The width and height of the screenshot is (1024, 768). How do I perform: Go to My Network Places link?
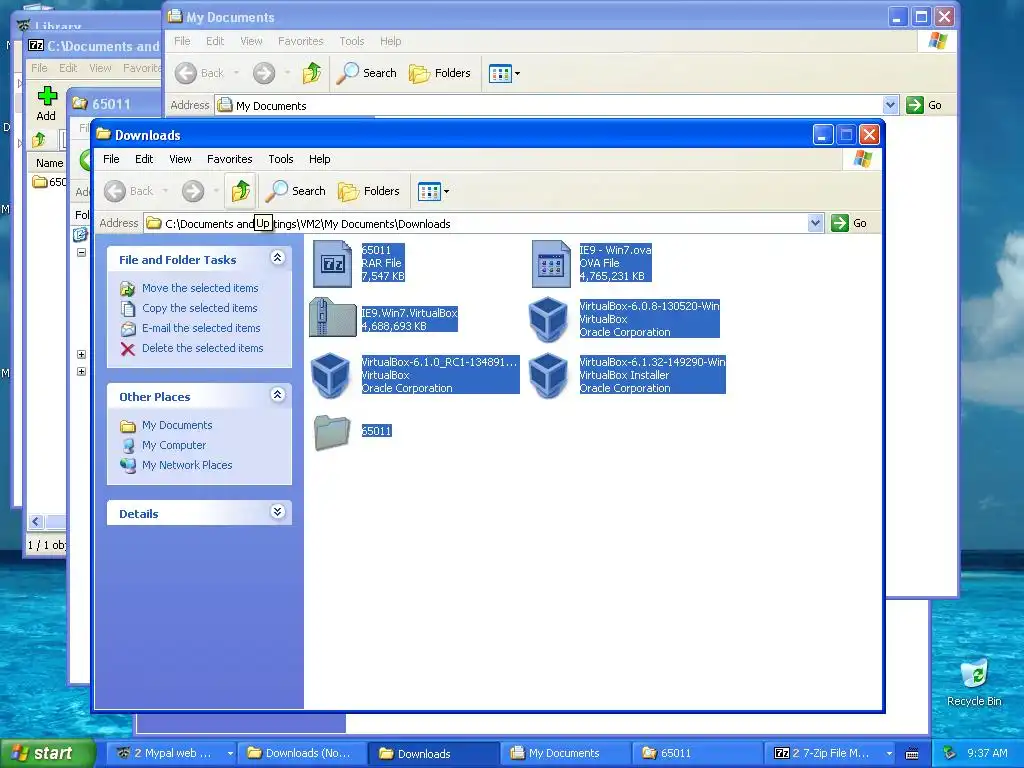pos(187,465)
